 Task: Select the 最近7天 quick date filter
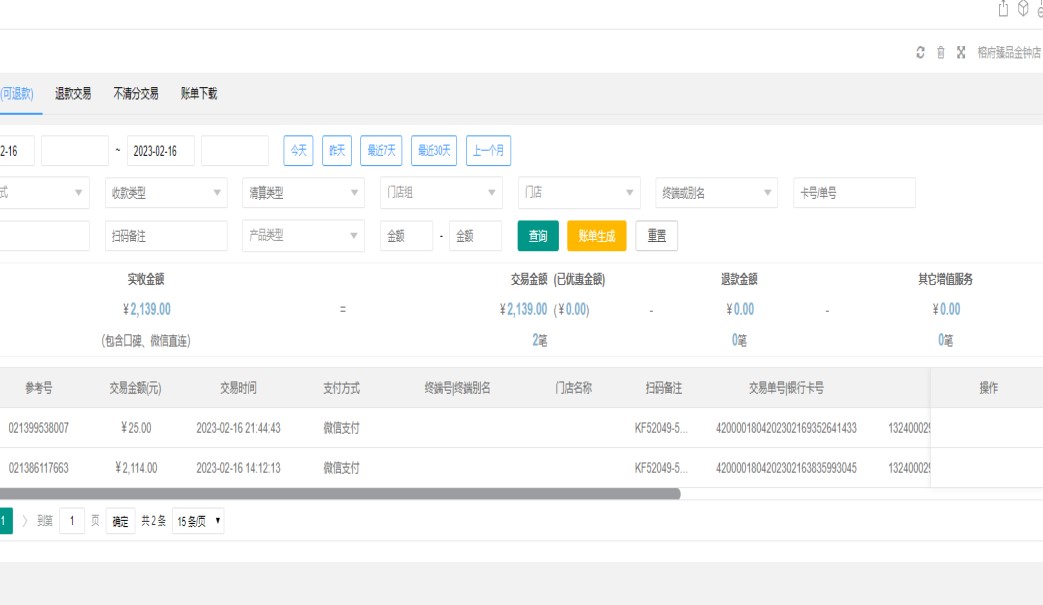click(x=381, y=151)
